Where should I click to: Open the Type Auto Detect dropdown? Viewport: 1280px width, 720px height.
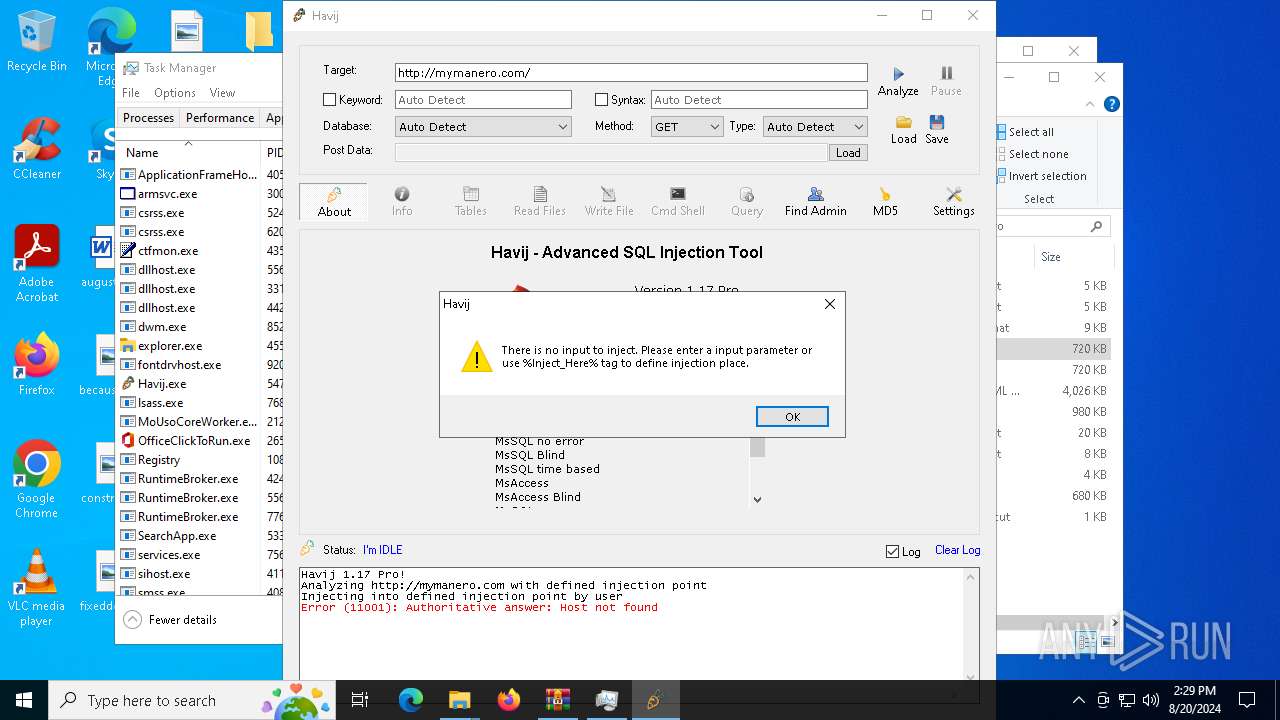click(815, 127)
